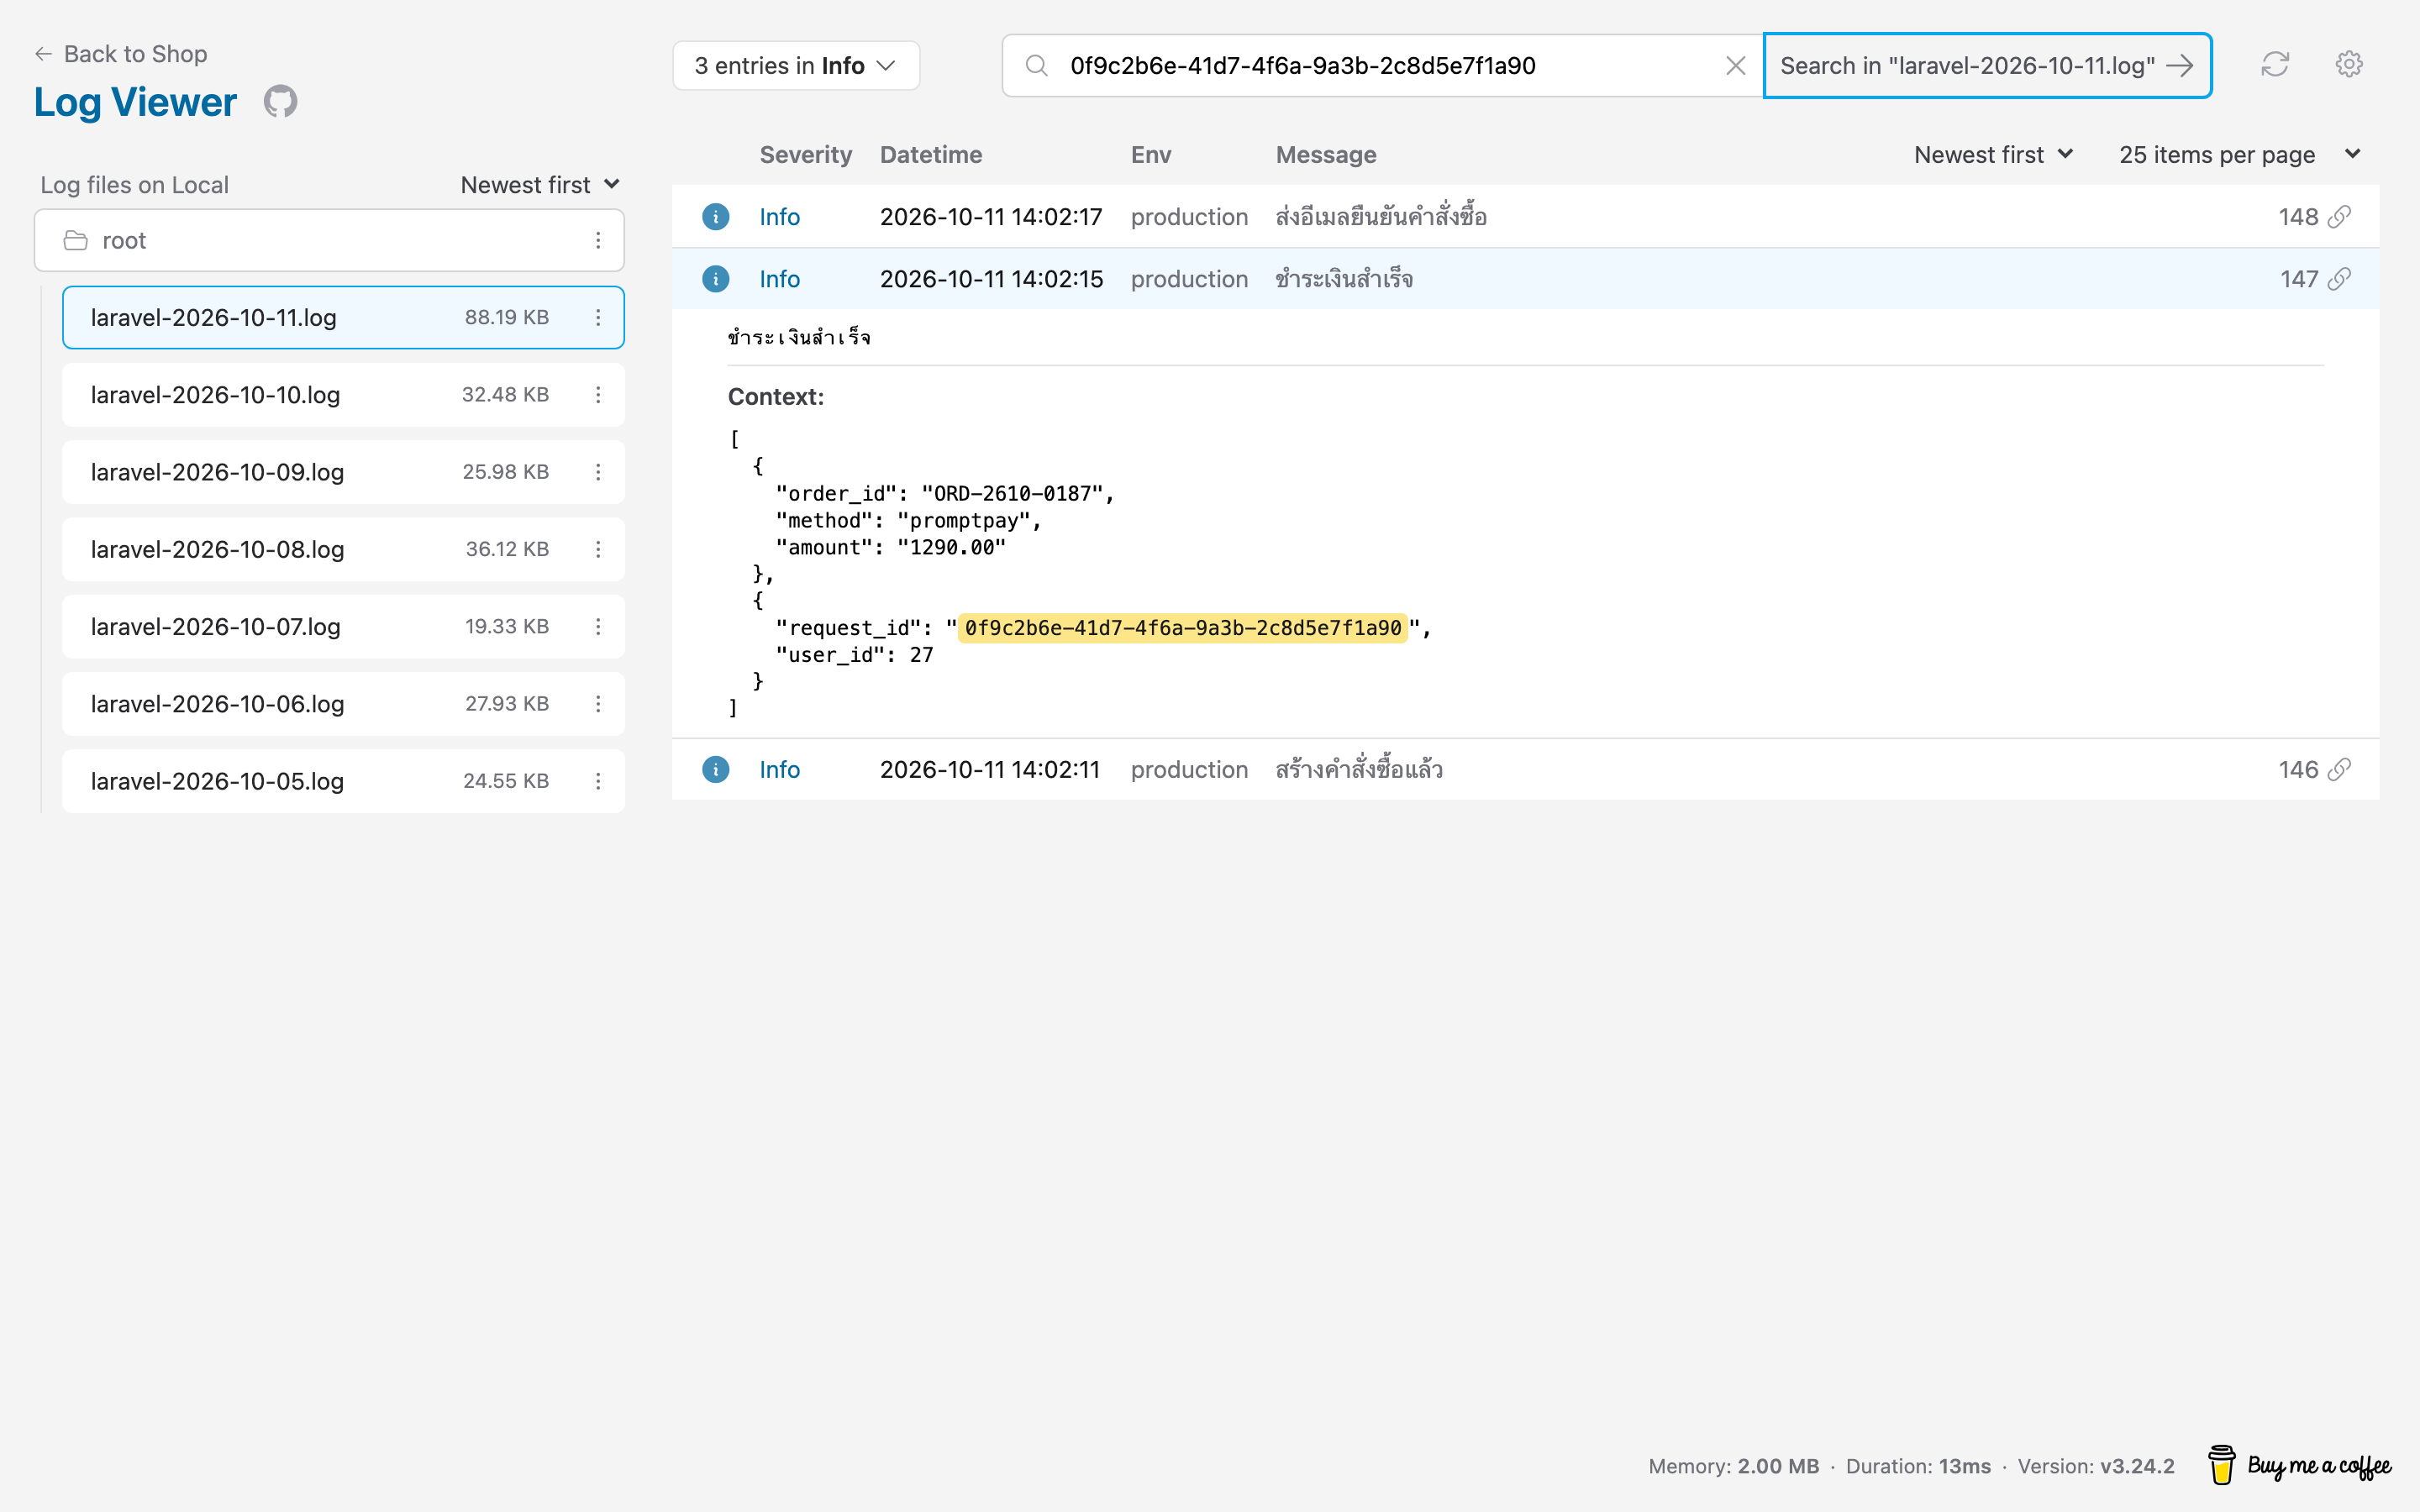The width and height of the screenshot is (2420, 1512).
Task: Copy link to log entry 147
Action: pos(2340,279)
